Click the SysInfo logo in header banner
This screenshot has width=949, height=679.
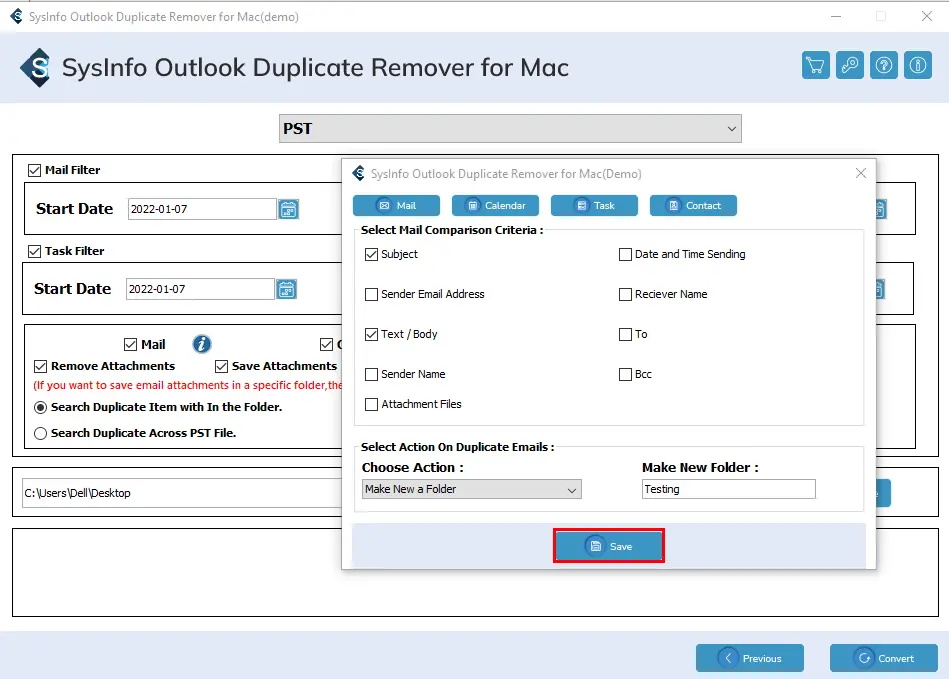(36, 67)
